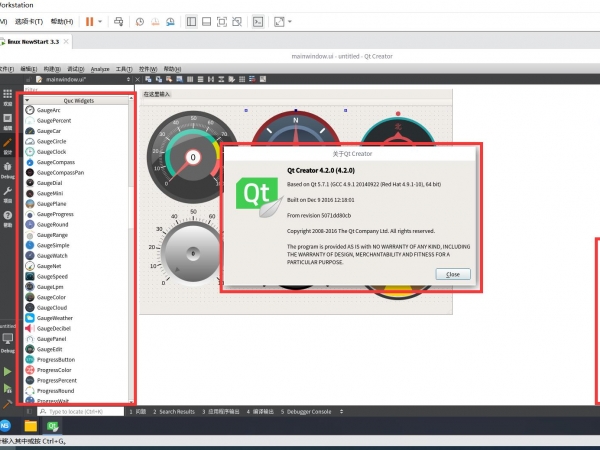Switch to the Search Results output pane

pyautogui.click(x=176, y=411)
